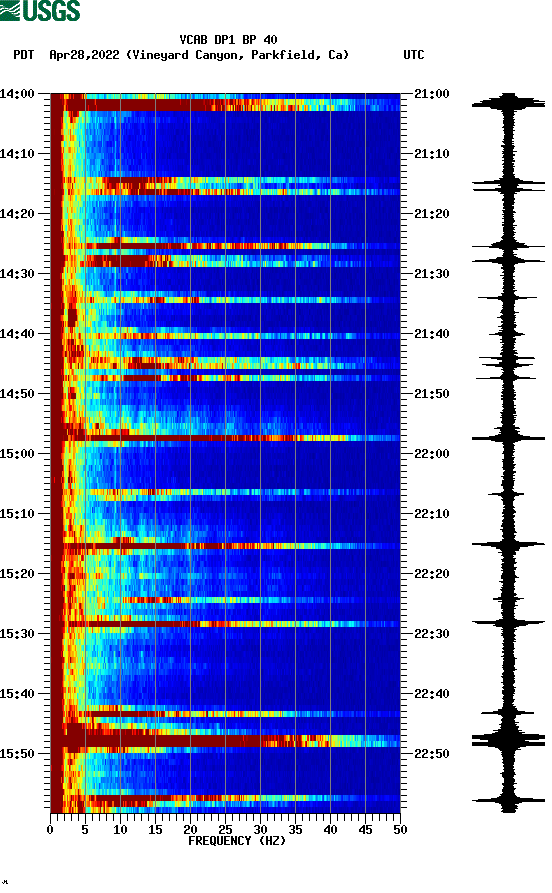Screen dimensions: 552x893
Task: Click the PDT timezone label
Action: click(23, 55)
